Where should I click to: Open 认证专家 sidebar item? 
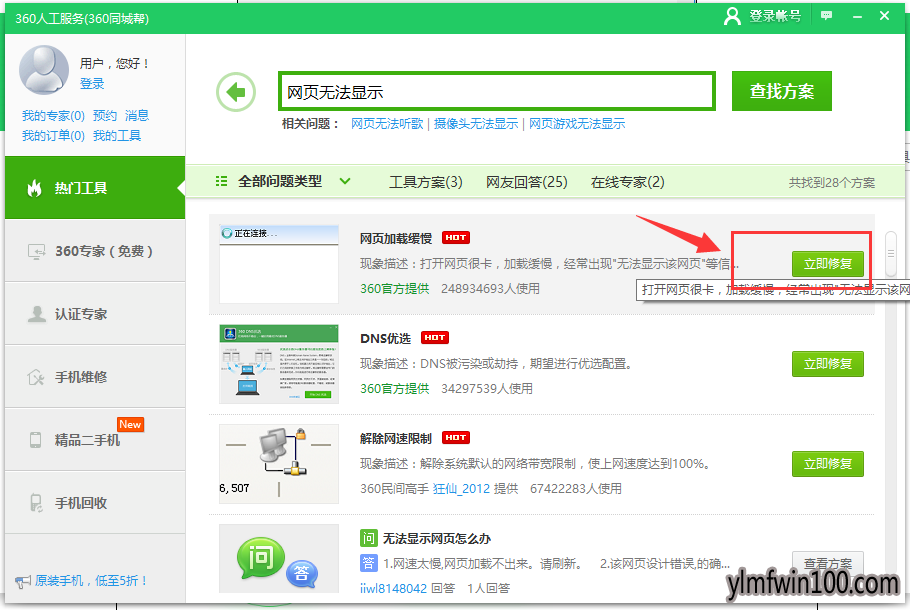(95, 314)
